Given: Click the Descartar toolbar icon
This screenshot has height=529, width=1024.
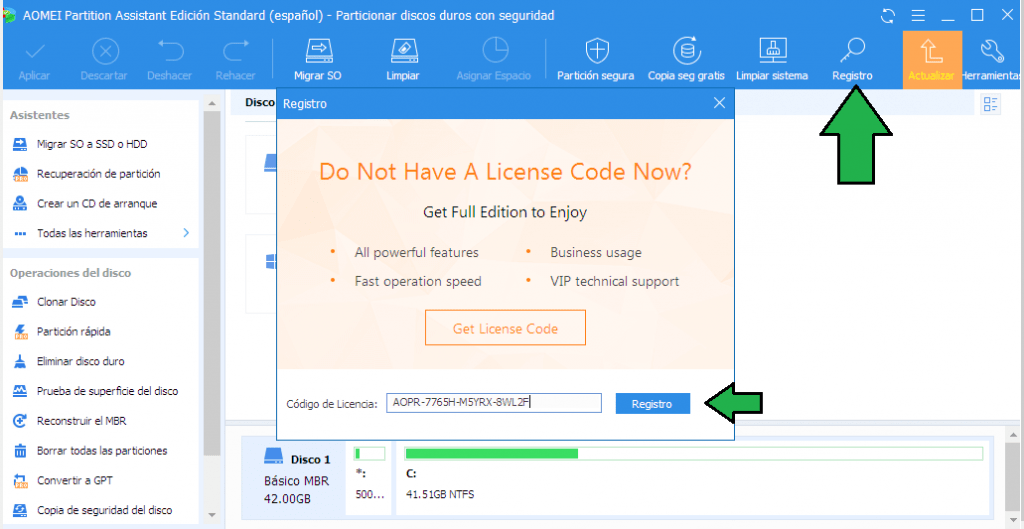Looking at the screenshot, I should click(x=104, y=52).
